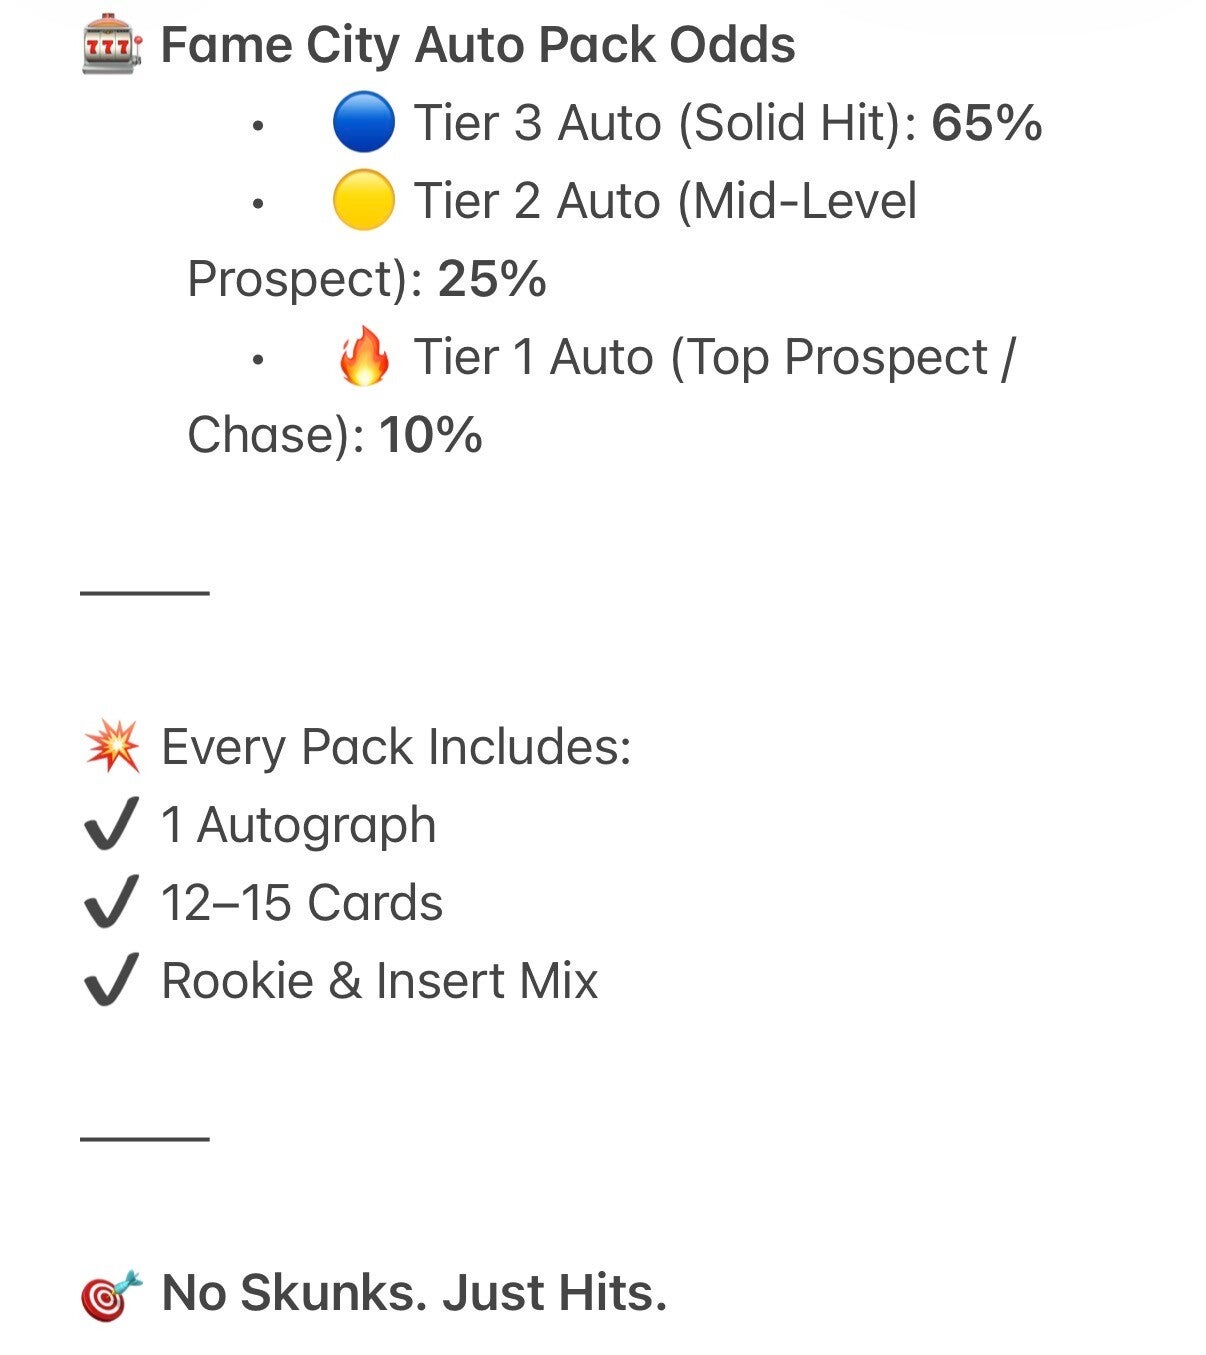Viewport: 1206px width, 1355px height.
Task: Tap the collision burst emoji
Action: [112, 747]
